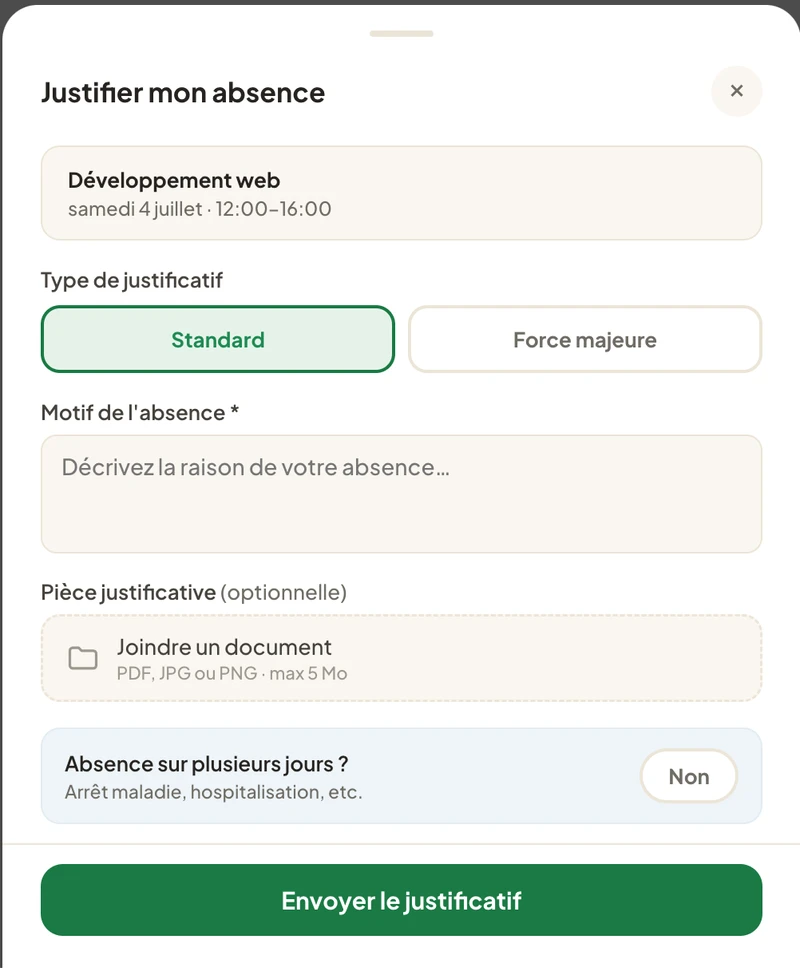Image resolution: width=800 pixels, height=968 pixels.
Task: Click the Joindre un document label
Action: point(224,647)
